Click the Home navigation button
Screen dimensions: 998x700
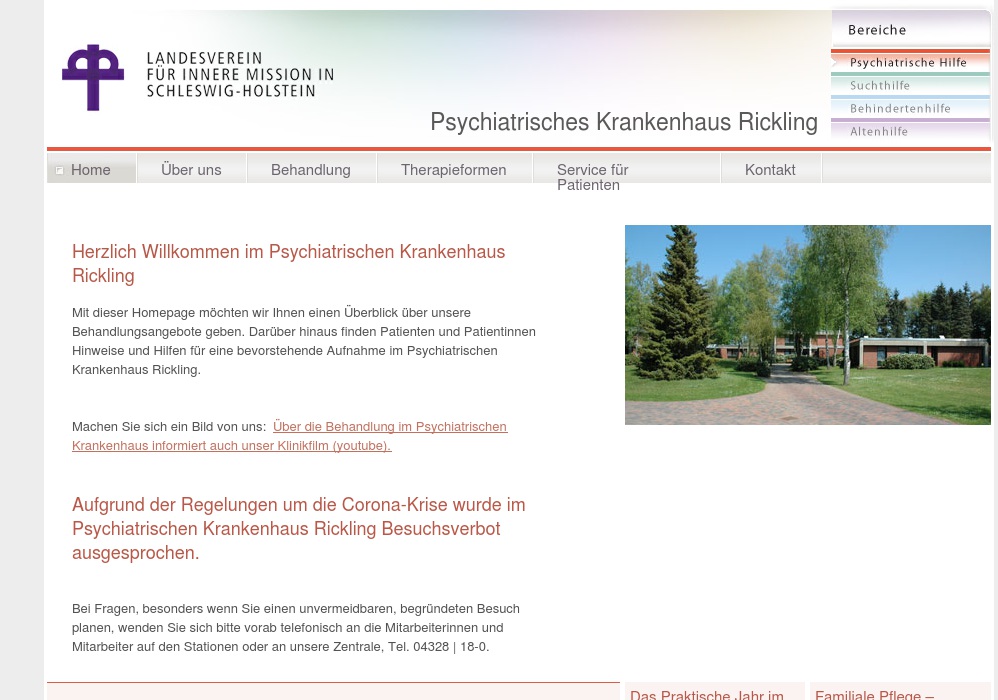coord(91,170)
